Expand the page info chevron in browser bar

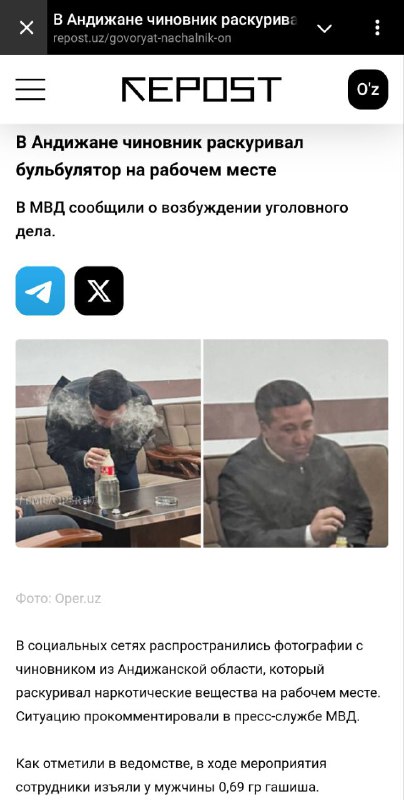pyautogui.click(x=324, y=28)
